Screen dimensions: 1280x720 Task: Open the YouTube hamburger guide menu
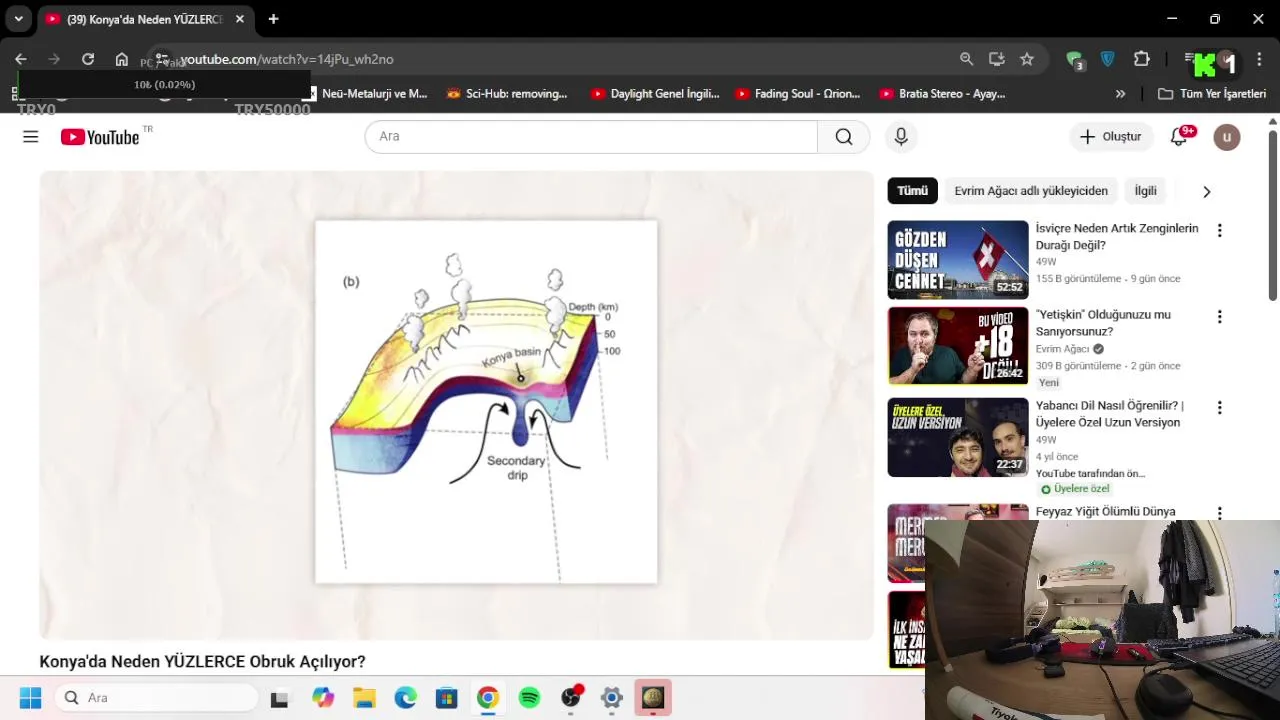click(x=31, y=137)
